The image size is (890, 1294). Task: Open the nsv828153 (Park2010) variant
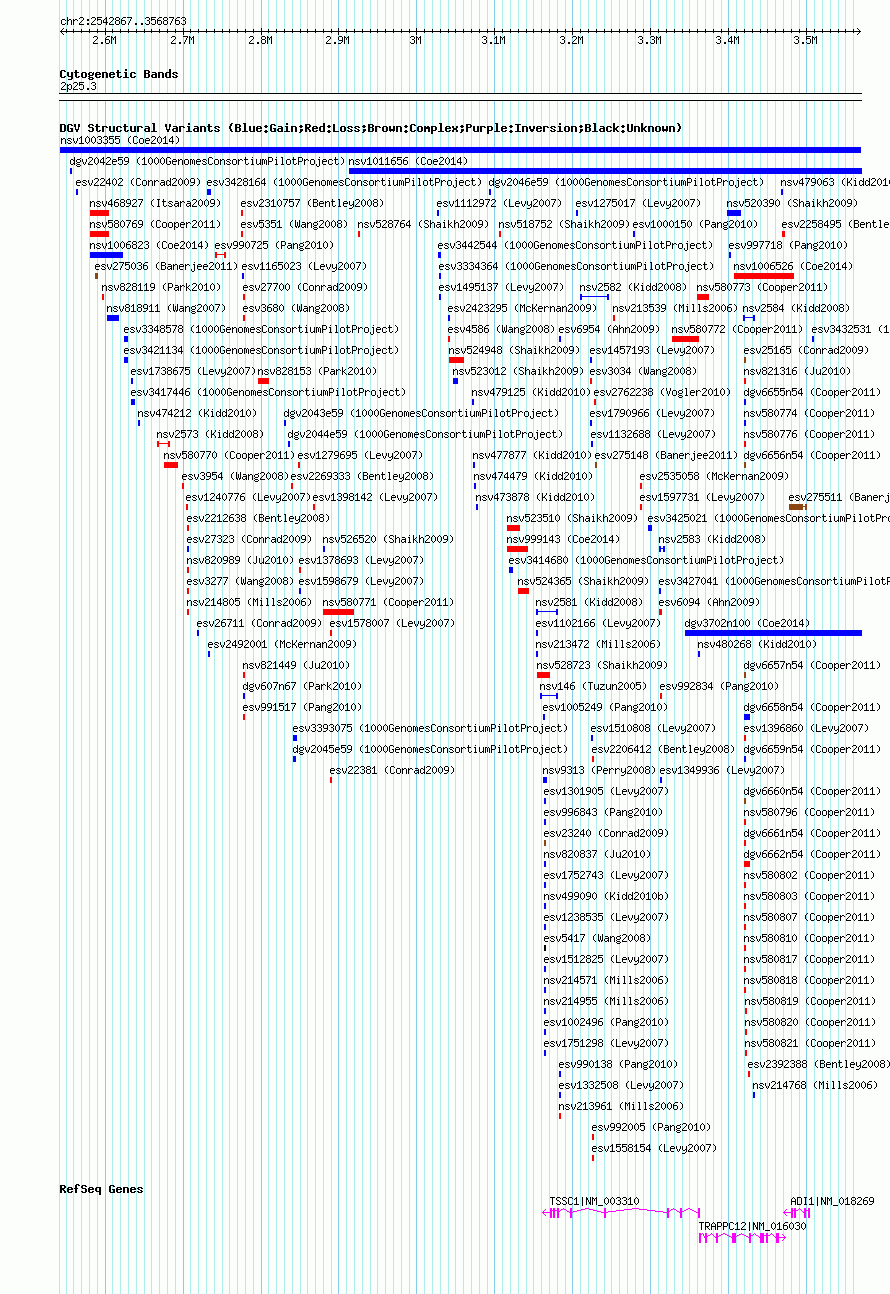click(317, 371)
